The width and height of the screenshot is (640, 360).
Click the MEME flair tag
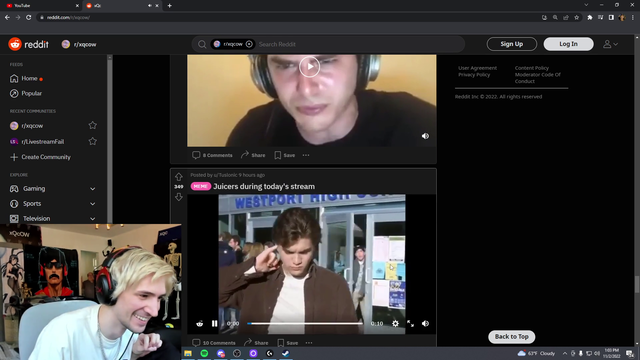tap(200, 187)
